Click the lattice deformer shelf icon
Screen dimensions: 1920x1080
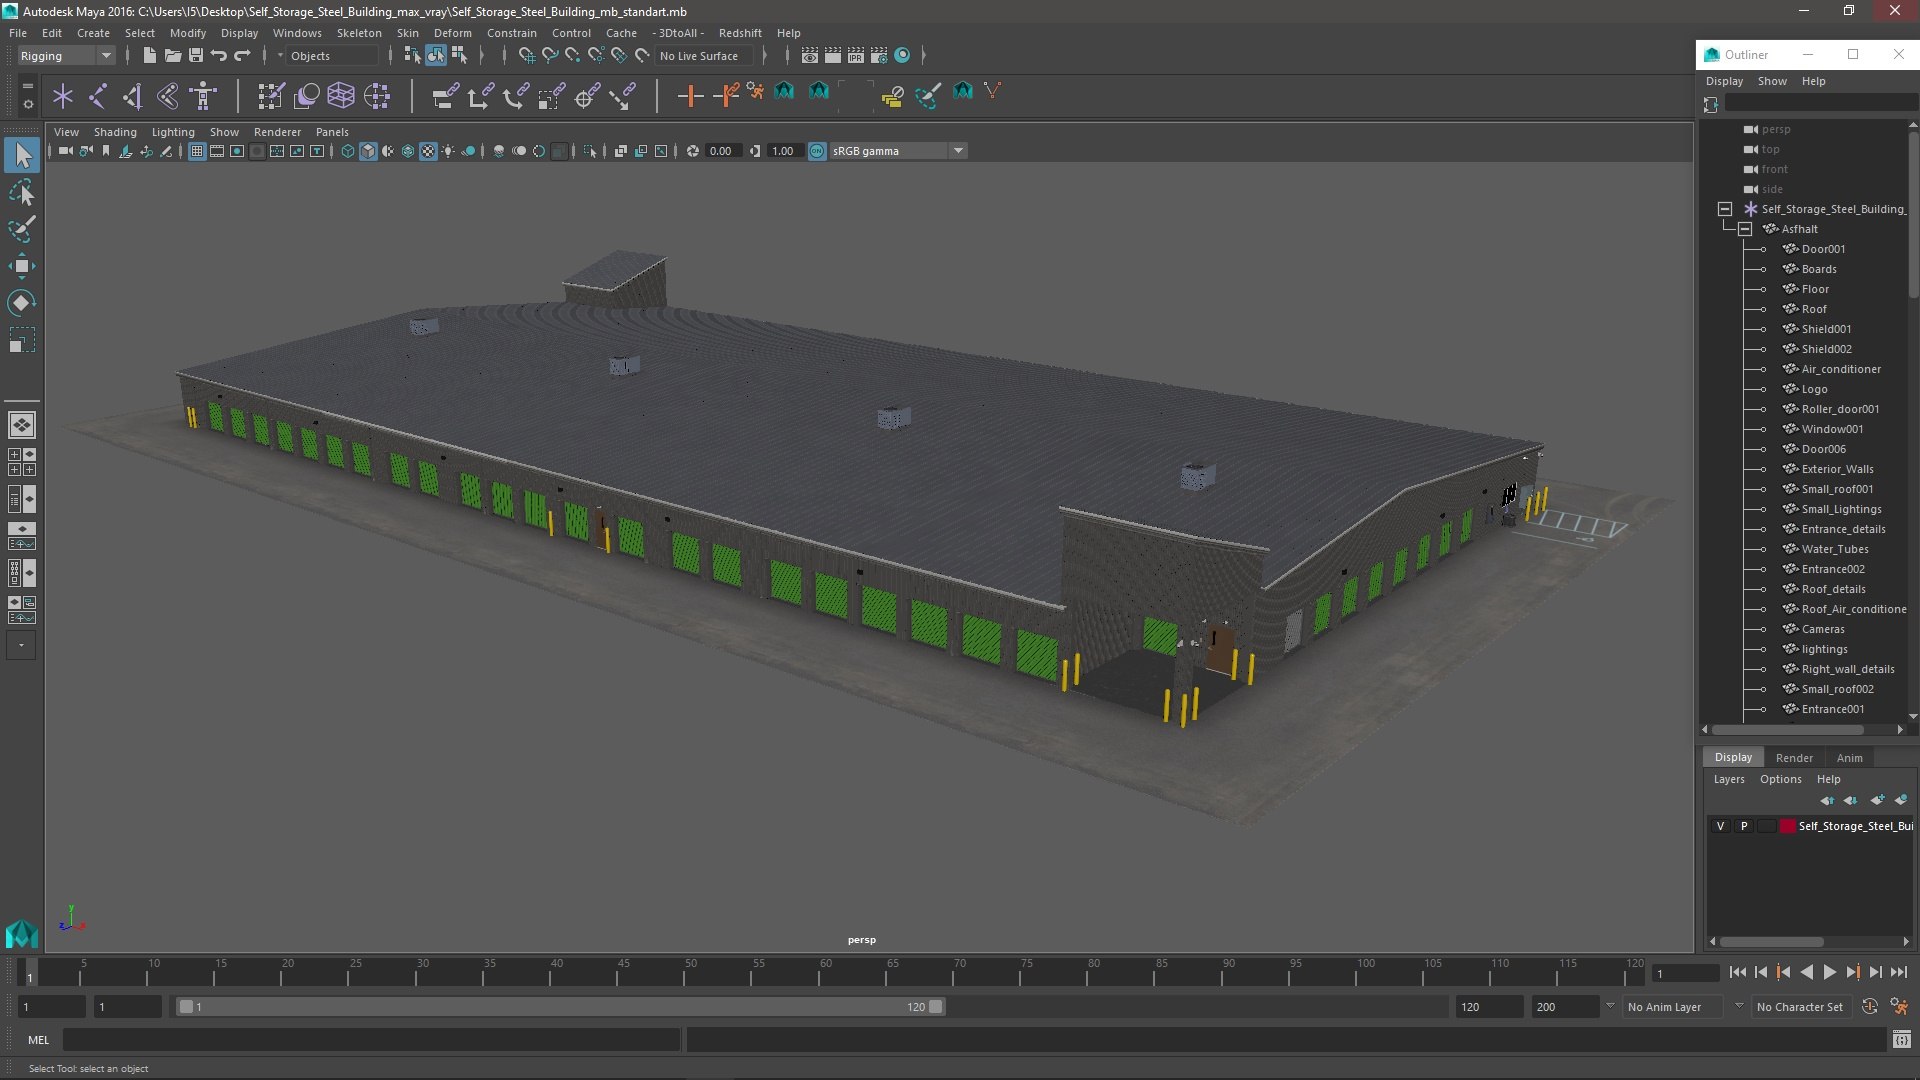341,96
